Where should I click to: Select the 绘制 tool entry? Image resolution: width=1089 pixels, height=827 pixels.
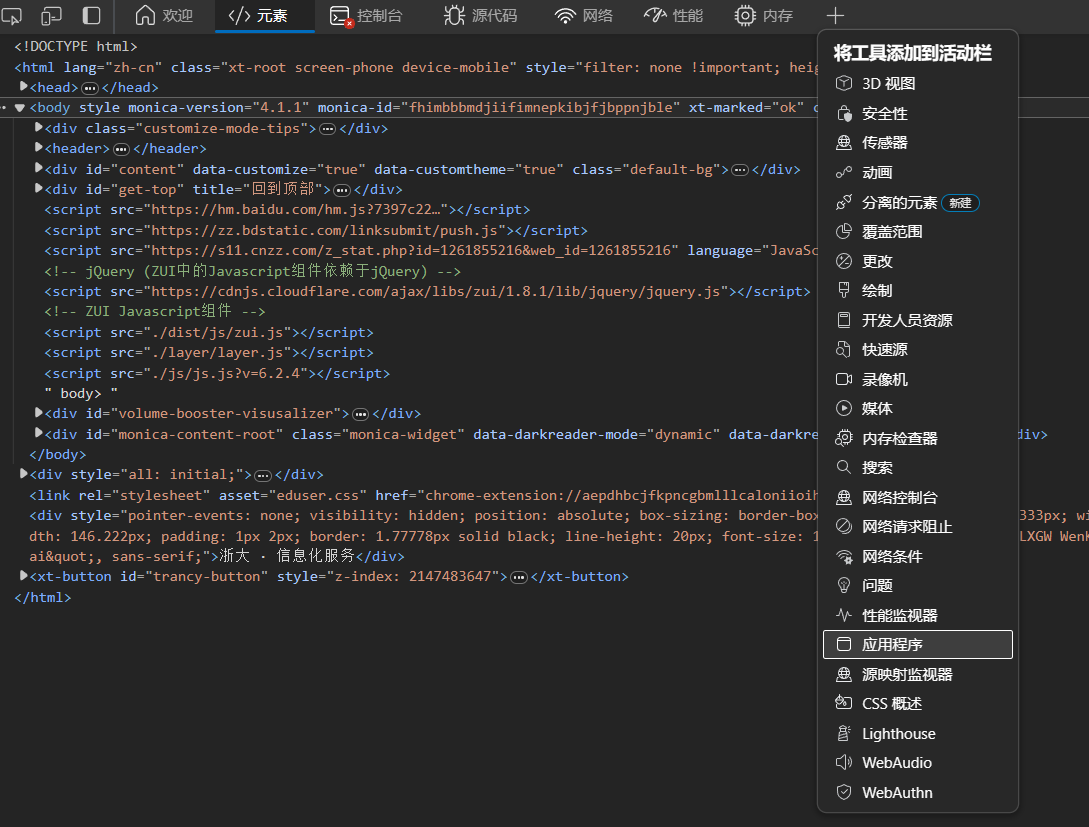(917, 290)
